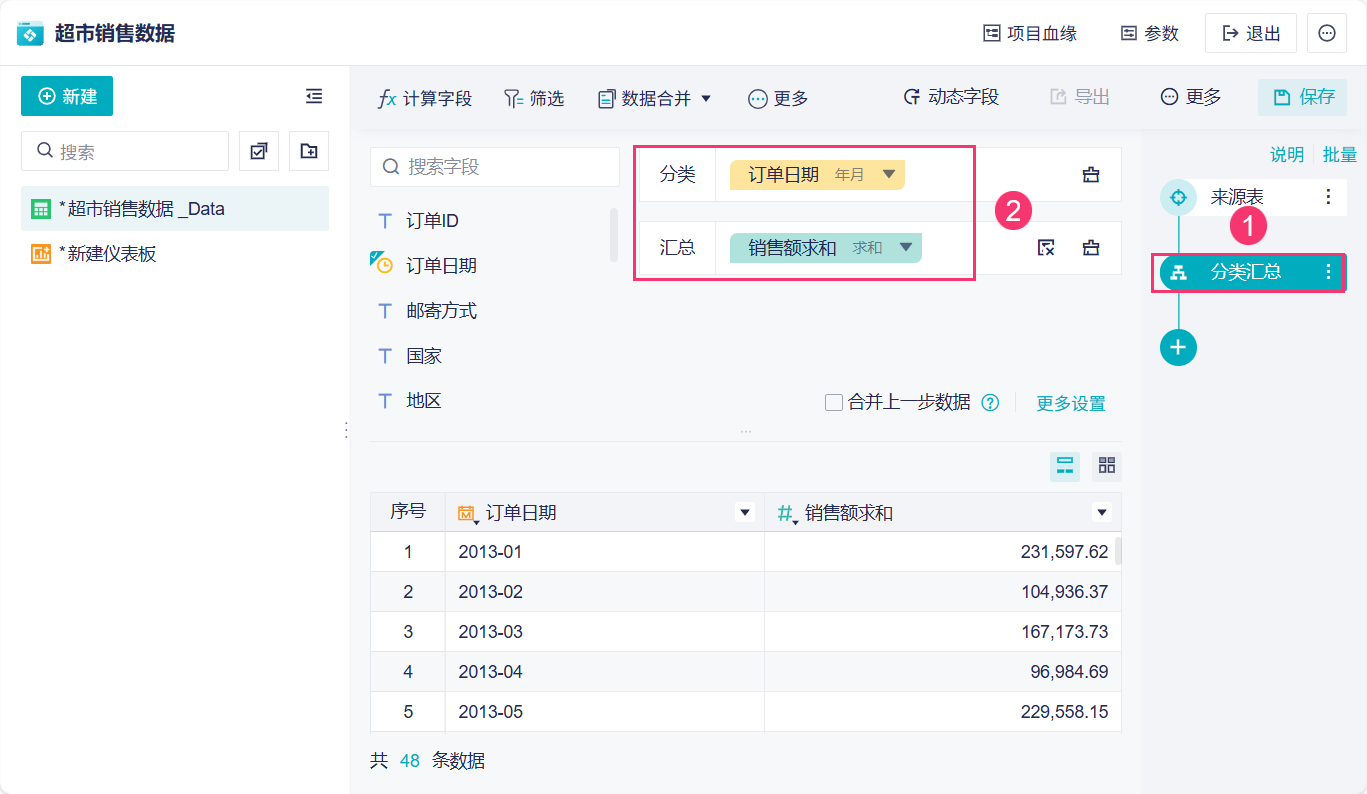This screenshot has height=794, width=1367.
Task: Enable the 合并上一步数据 checkbox
Action: 833,403
